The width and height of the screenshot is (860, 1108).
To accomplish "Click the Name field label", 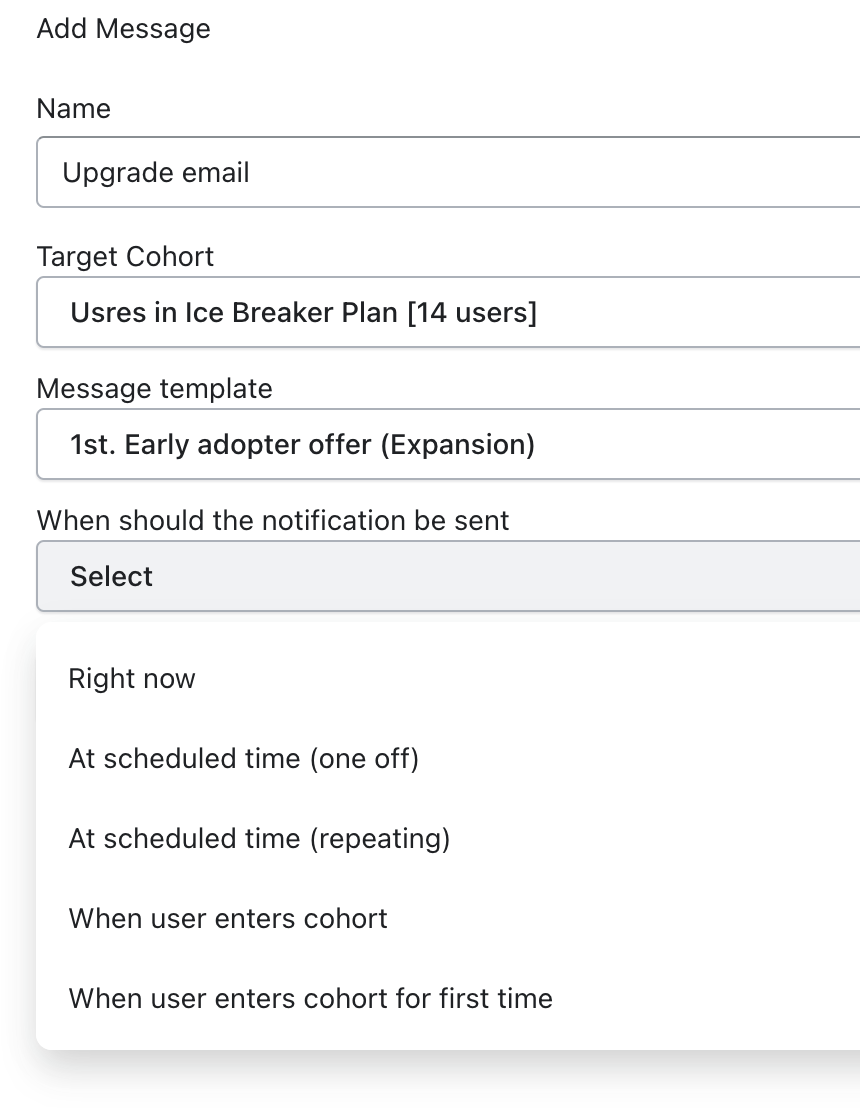I will point(73,108).
